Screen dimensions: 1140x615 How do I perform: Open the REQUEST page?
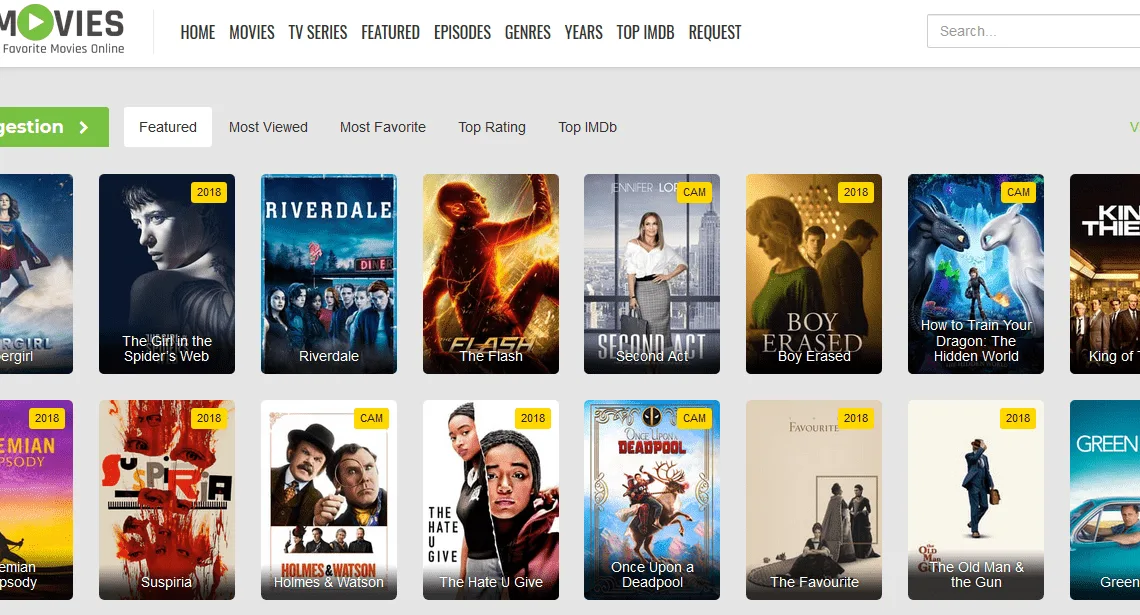point(715,32)
